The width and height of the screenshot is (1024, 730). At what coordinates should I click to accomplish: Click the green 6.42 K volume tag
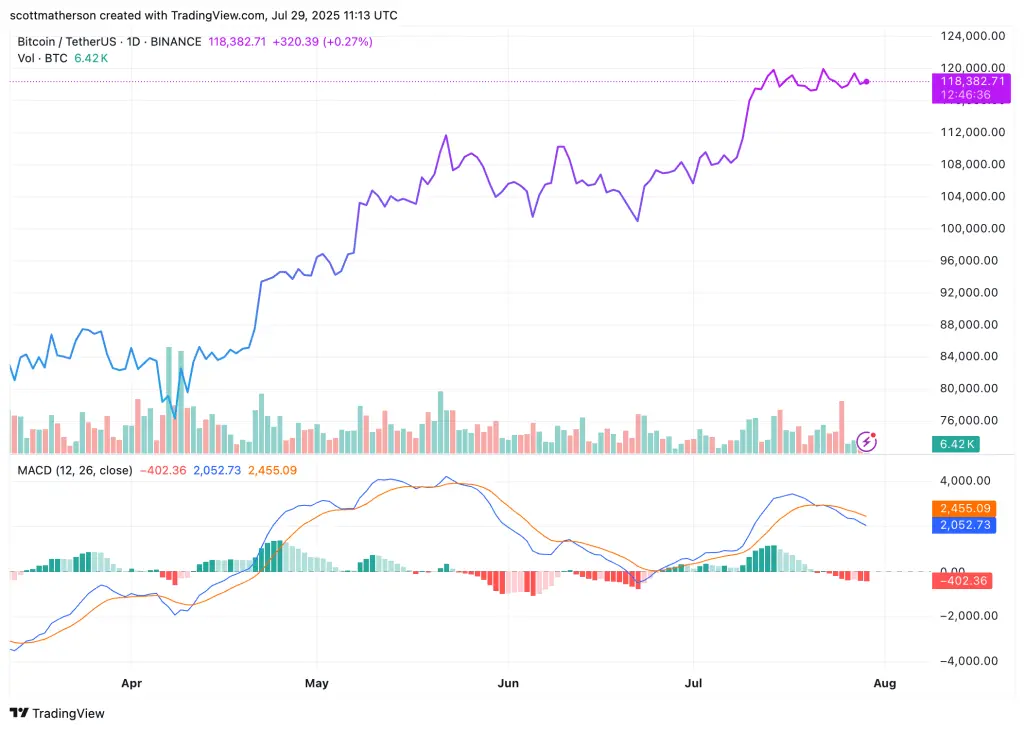pos(956,444)
